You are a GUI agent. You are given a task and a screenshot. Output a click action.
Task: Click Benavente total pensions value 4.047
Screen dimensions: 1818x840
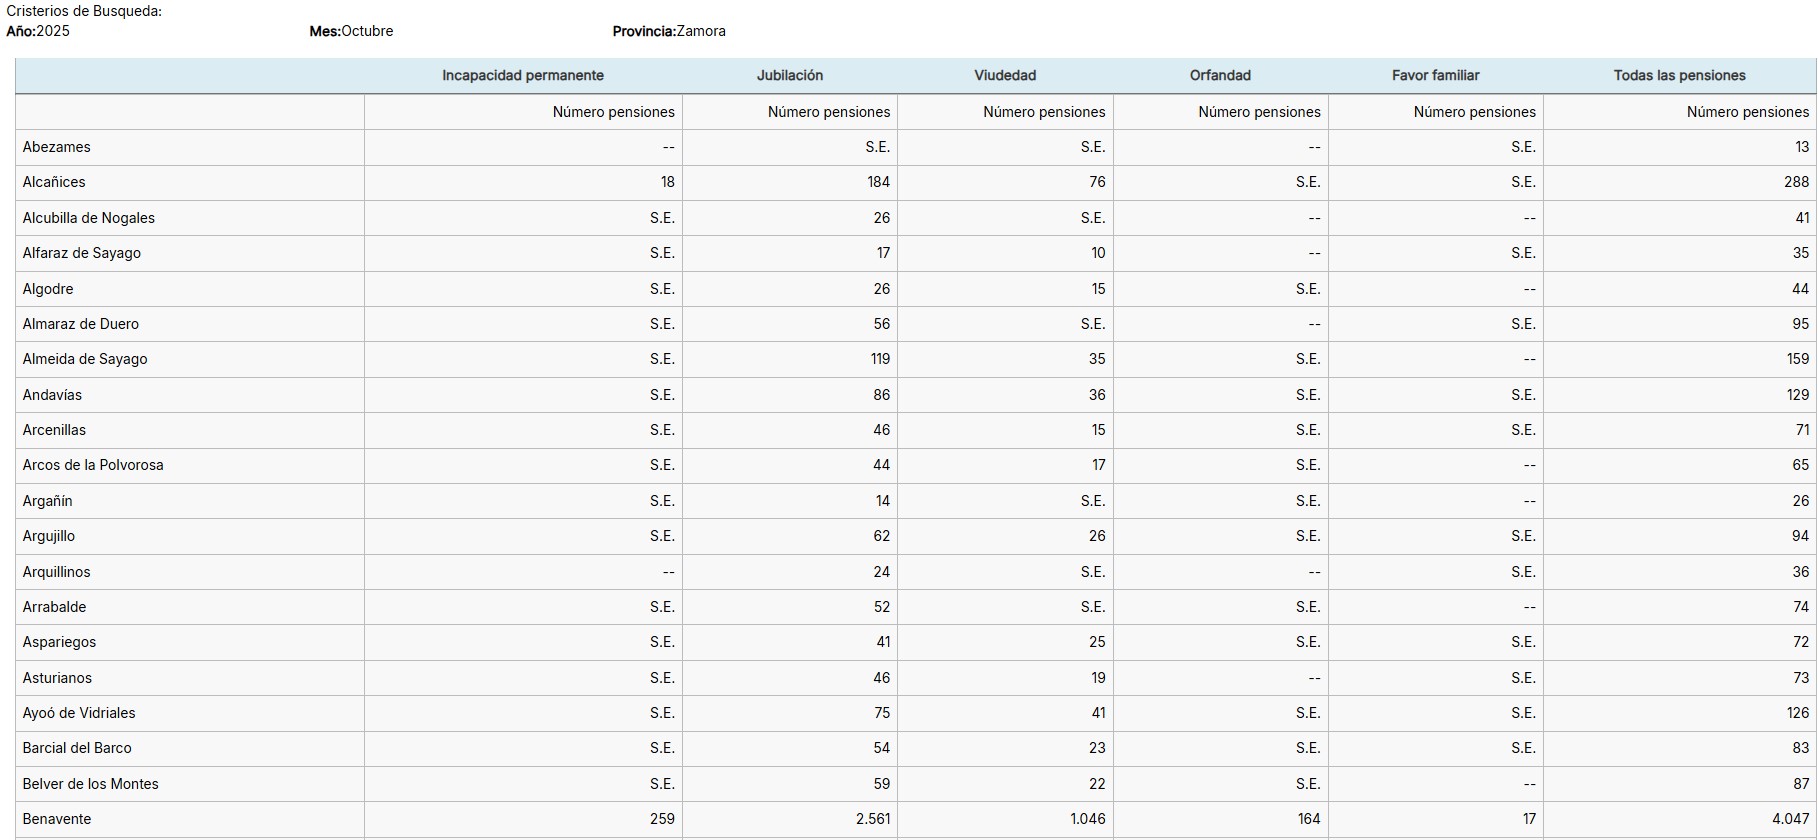pyautogui.click(x=1790, y=819)
